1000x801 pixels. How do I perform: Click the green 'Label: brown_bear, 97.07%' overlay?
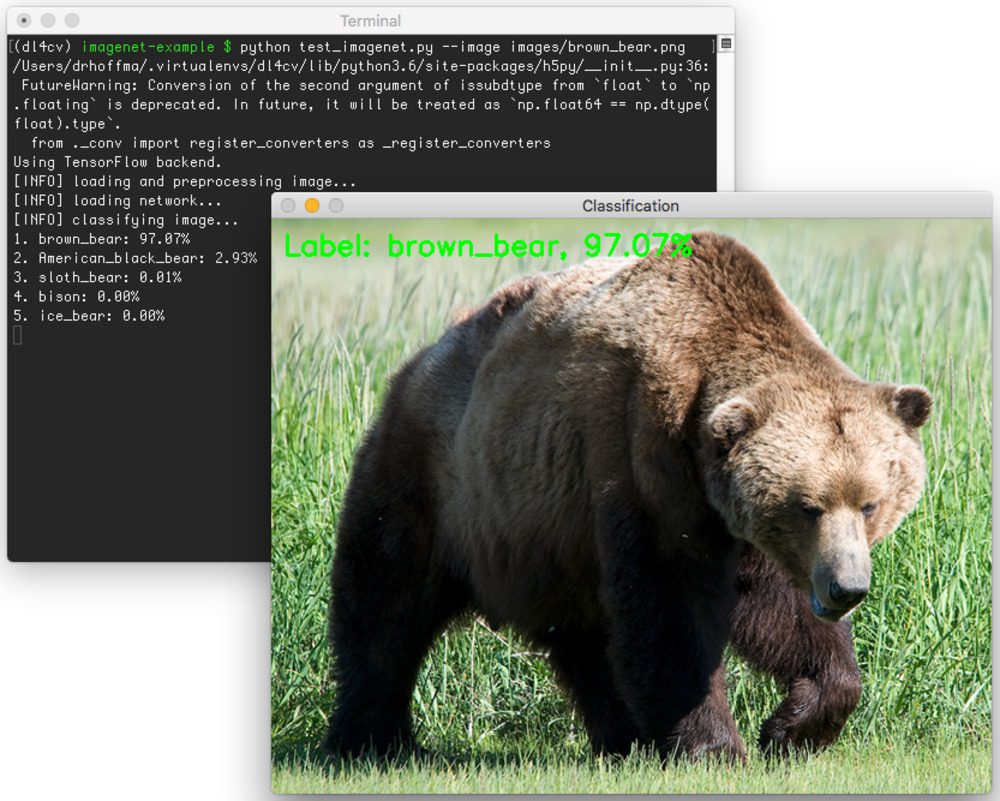click(x=488, y=246)
